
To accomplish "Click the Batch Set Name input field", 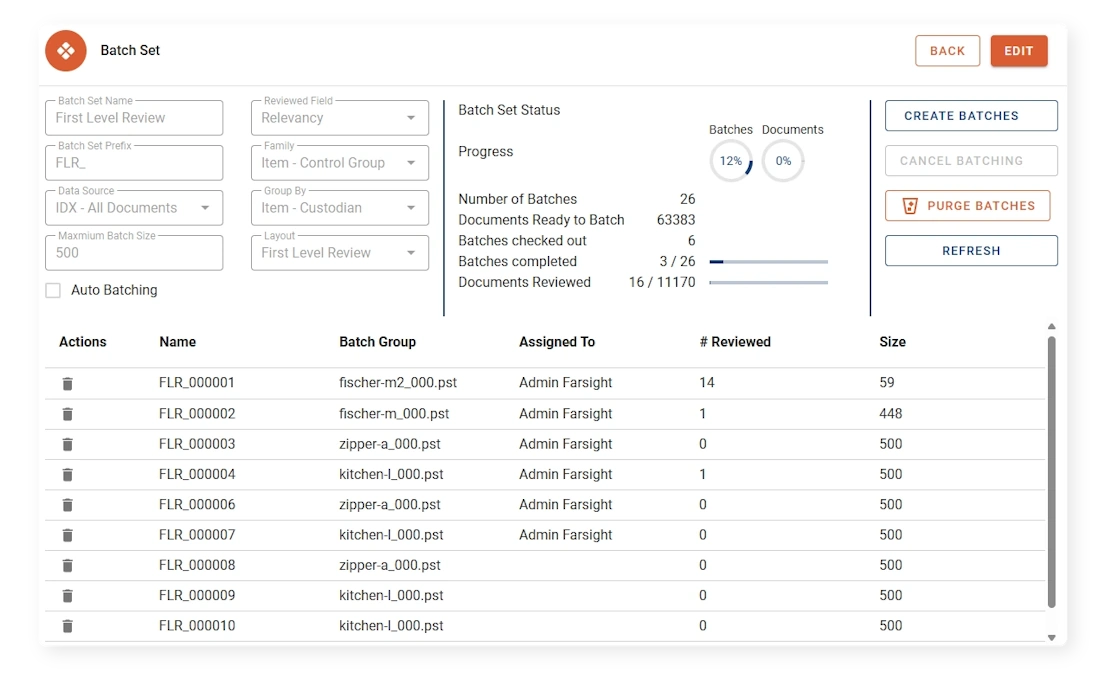I will coord(133,118).
